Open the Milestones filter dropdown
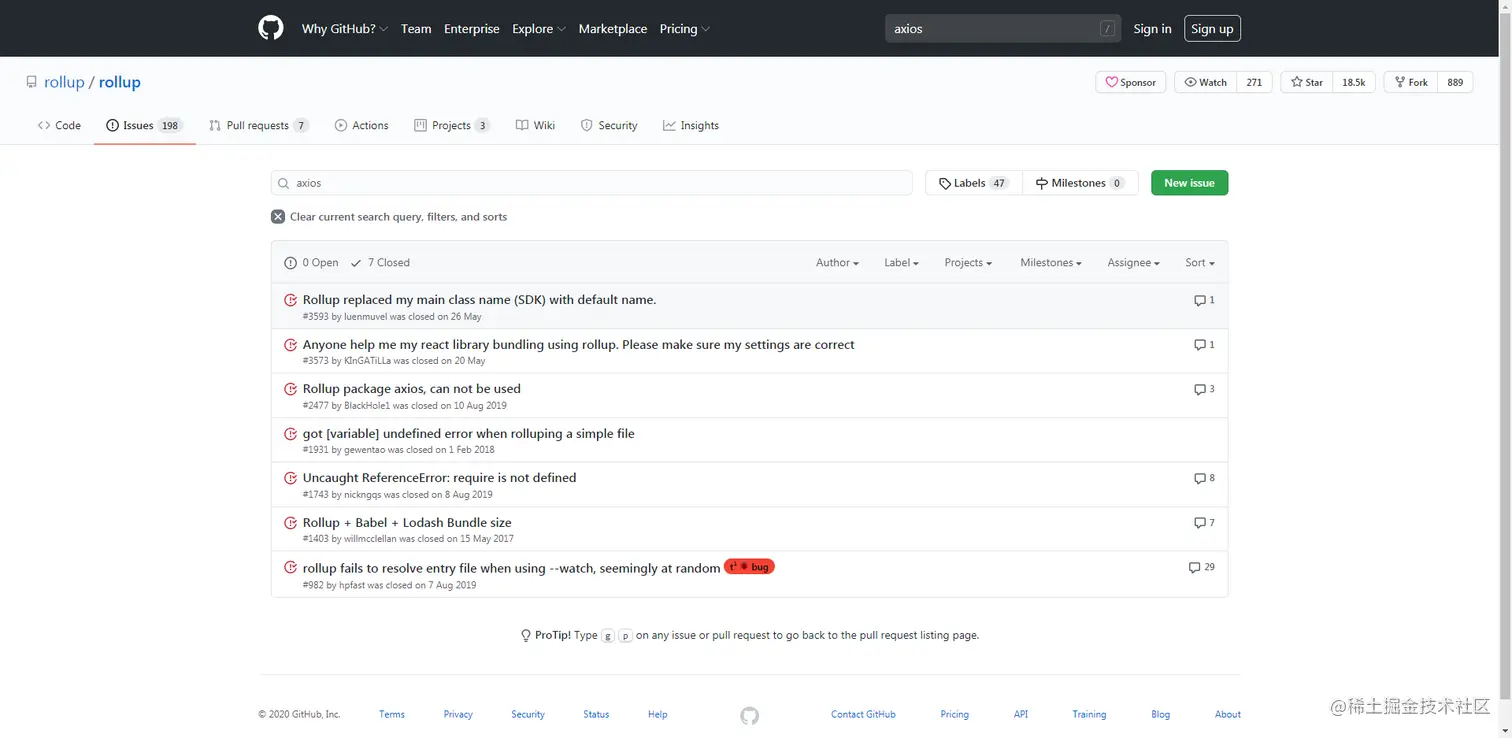The image size is (1512, 738). coord(1051,262)
